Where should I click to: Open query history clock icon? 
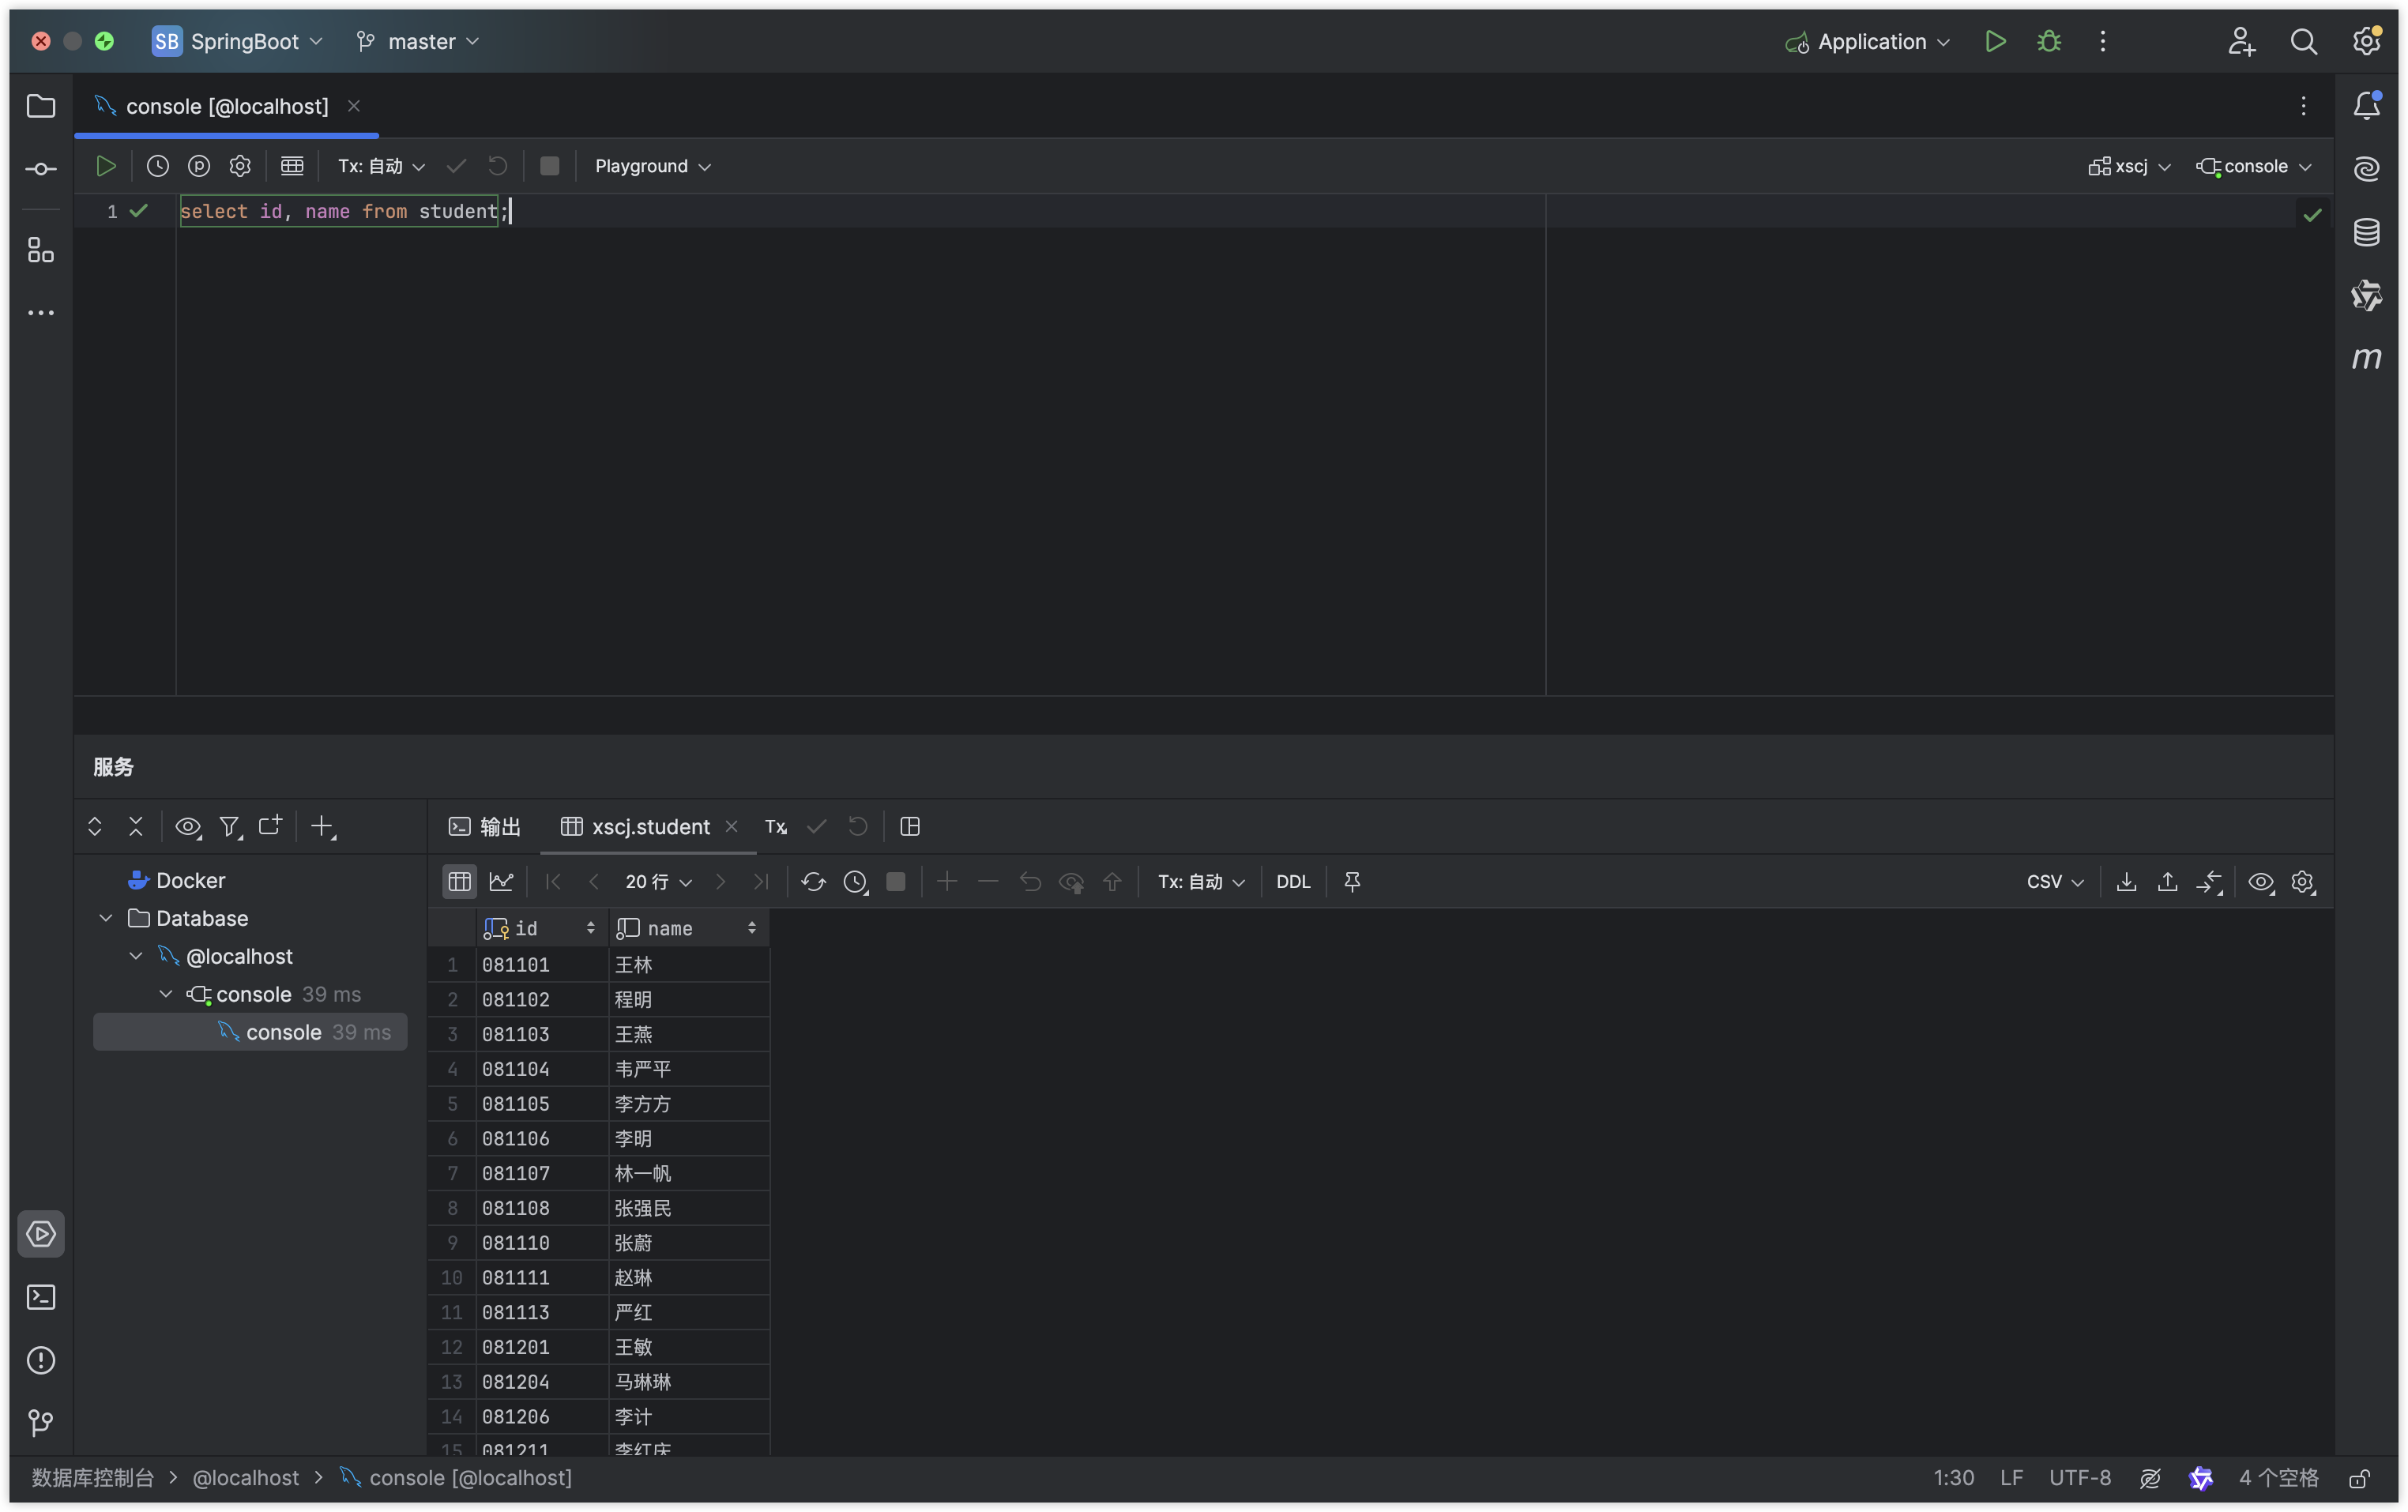pyautogui.click(x=158, y=166)
